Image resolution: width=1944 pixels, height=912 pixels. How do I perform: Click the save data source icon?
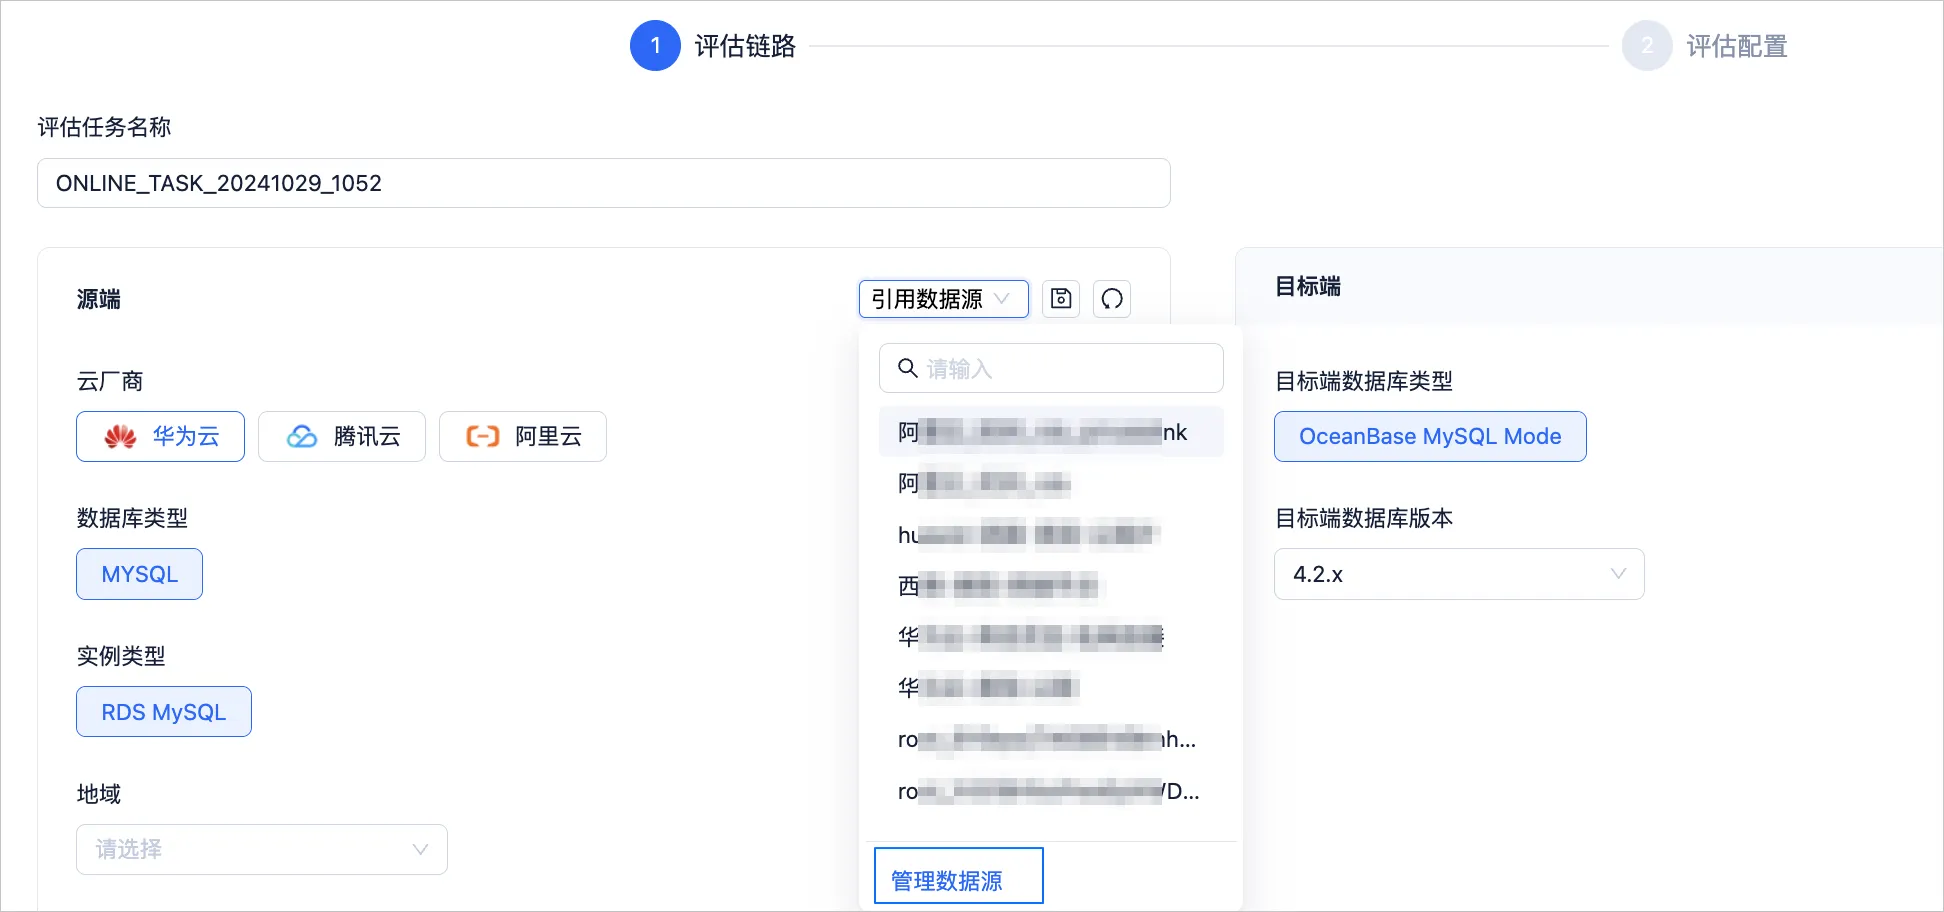click(x=1061, y=299)
